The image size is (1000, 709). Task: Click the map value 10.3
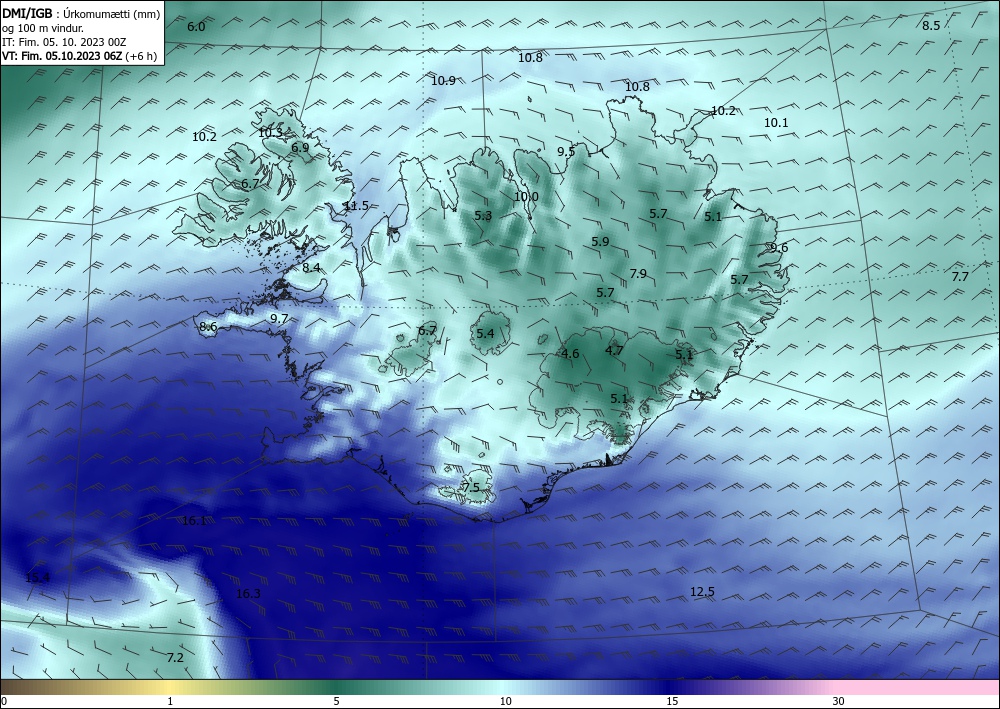click(270, 133)
